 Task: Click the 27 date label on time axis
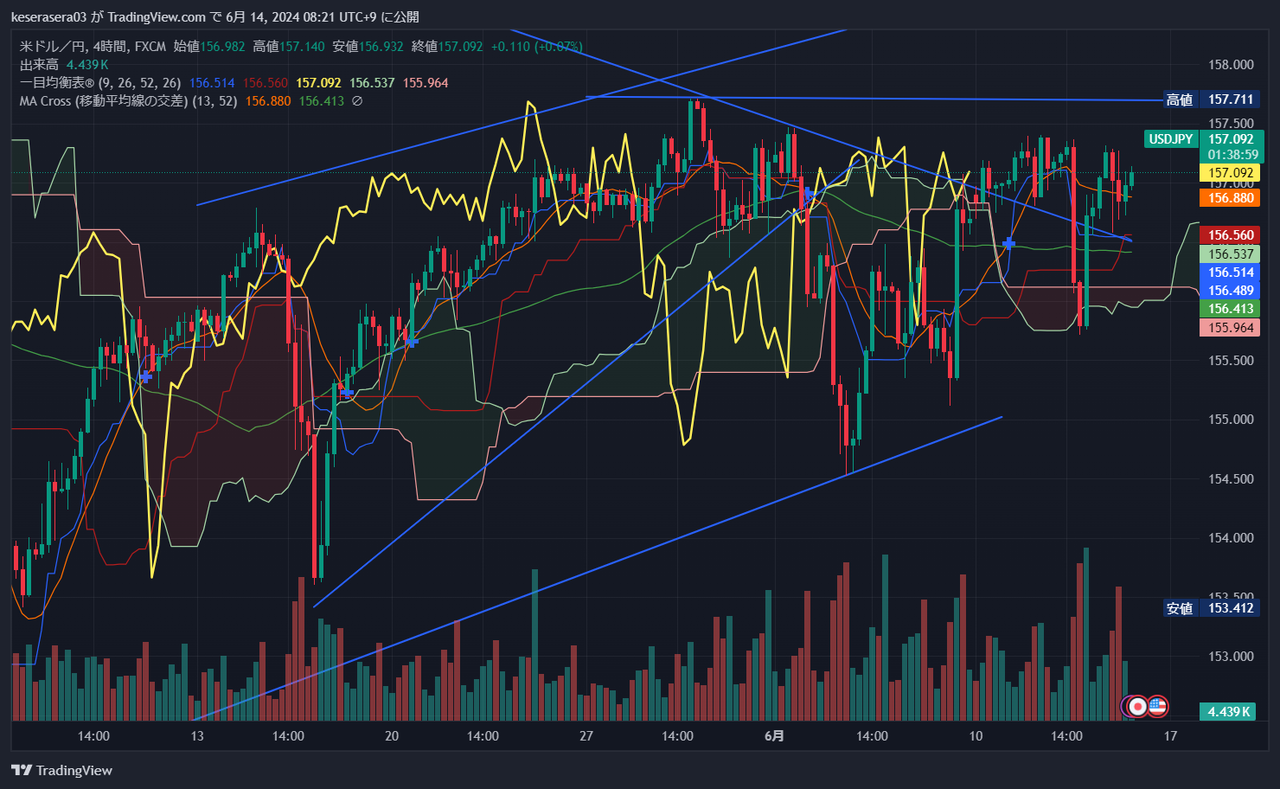tap(586, 736)
